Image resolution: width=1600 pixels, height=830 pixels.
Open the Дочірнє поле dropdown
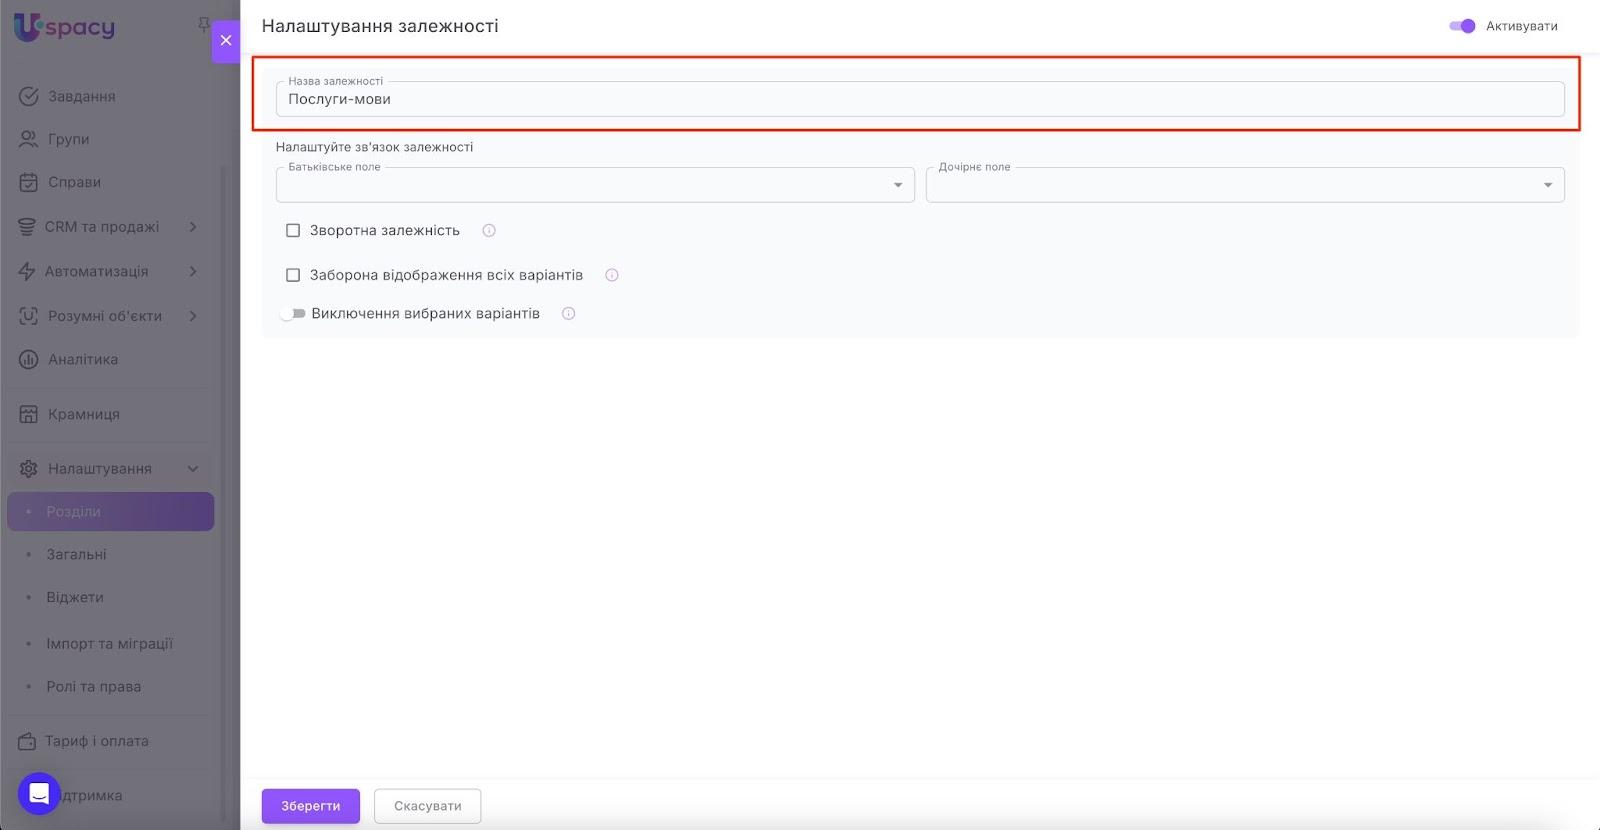point(1245,185)
